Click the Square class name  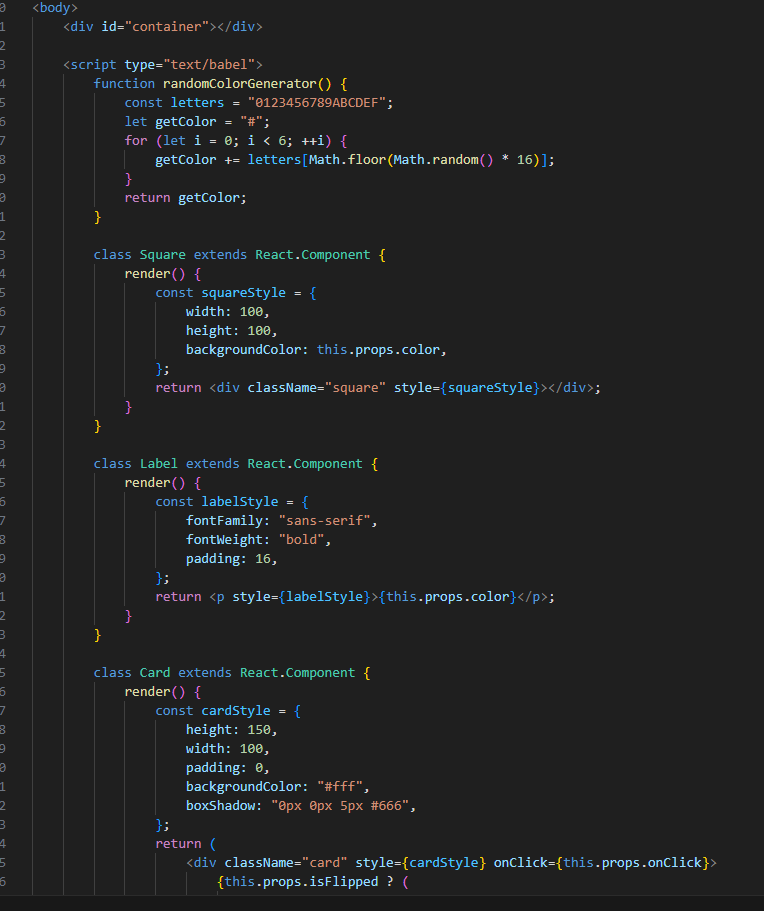163,255
